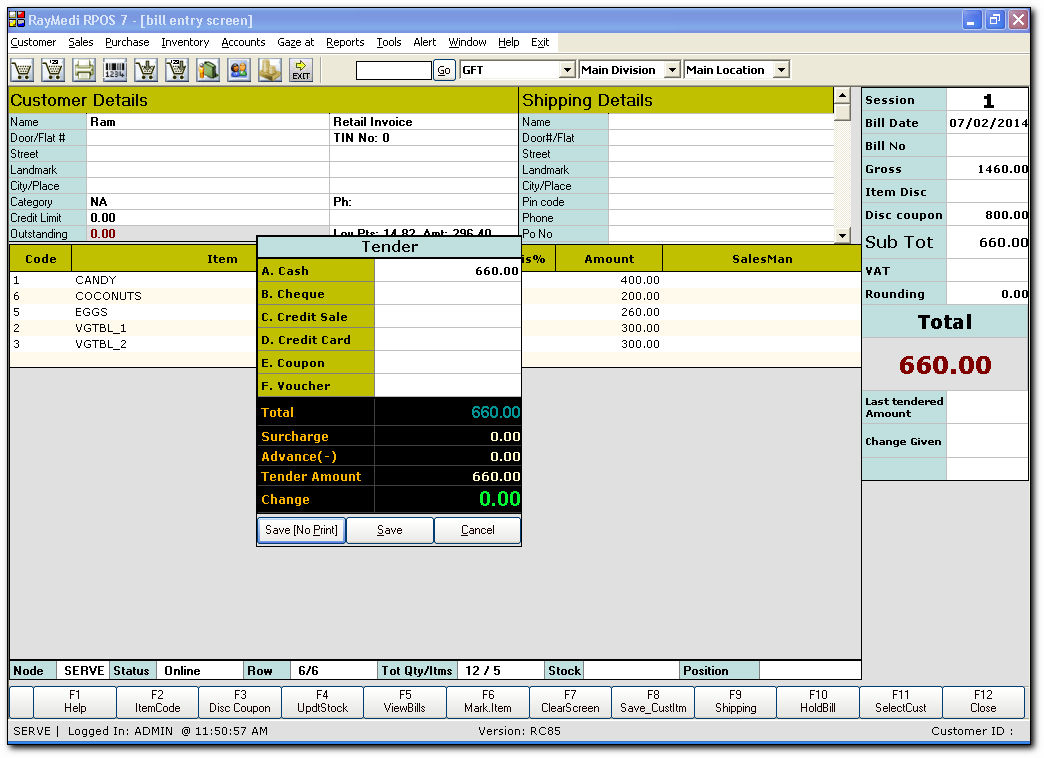Cancel the Tender dialog

pyautogui.click(x=477, y=530)
